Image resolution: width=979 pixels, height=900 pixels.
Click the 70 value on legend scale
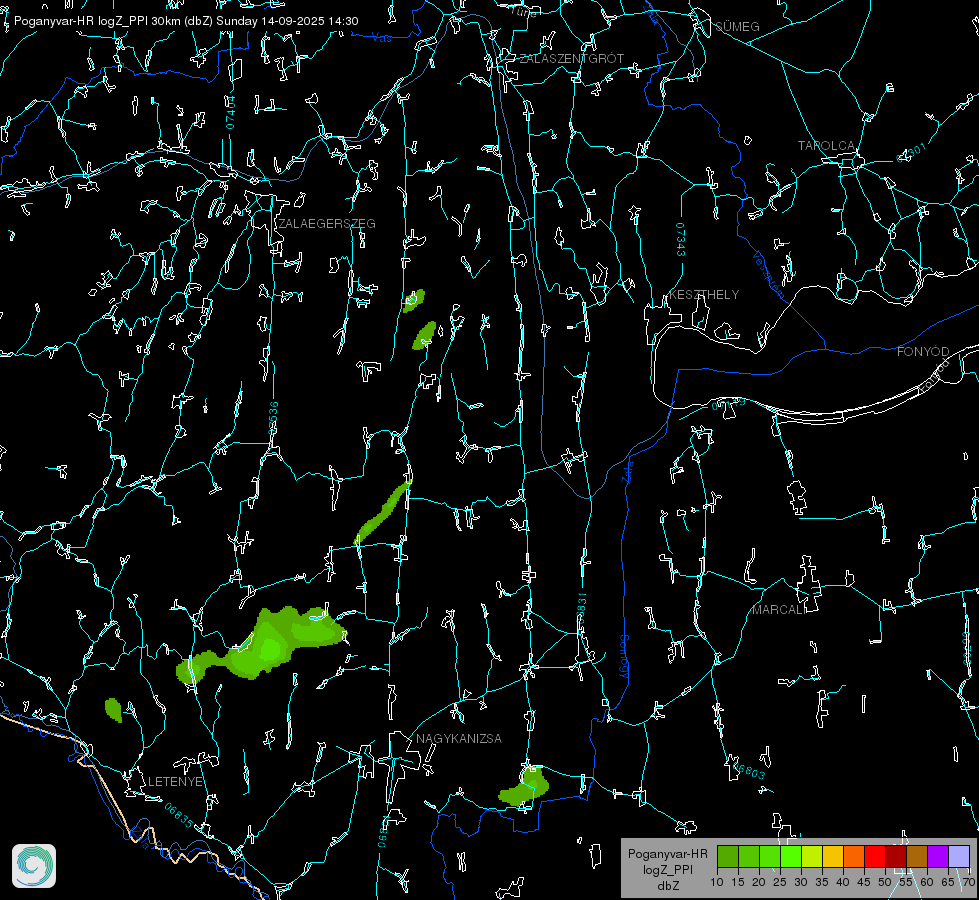(x=968, y=883)
